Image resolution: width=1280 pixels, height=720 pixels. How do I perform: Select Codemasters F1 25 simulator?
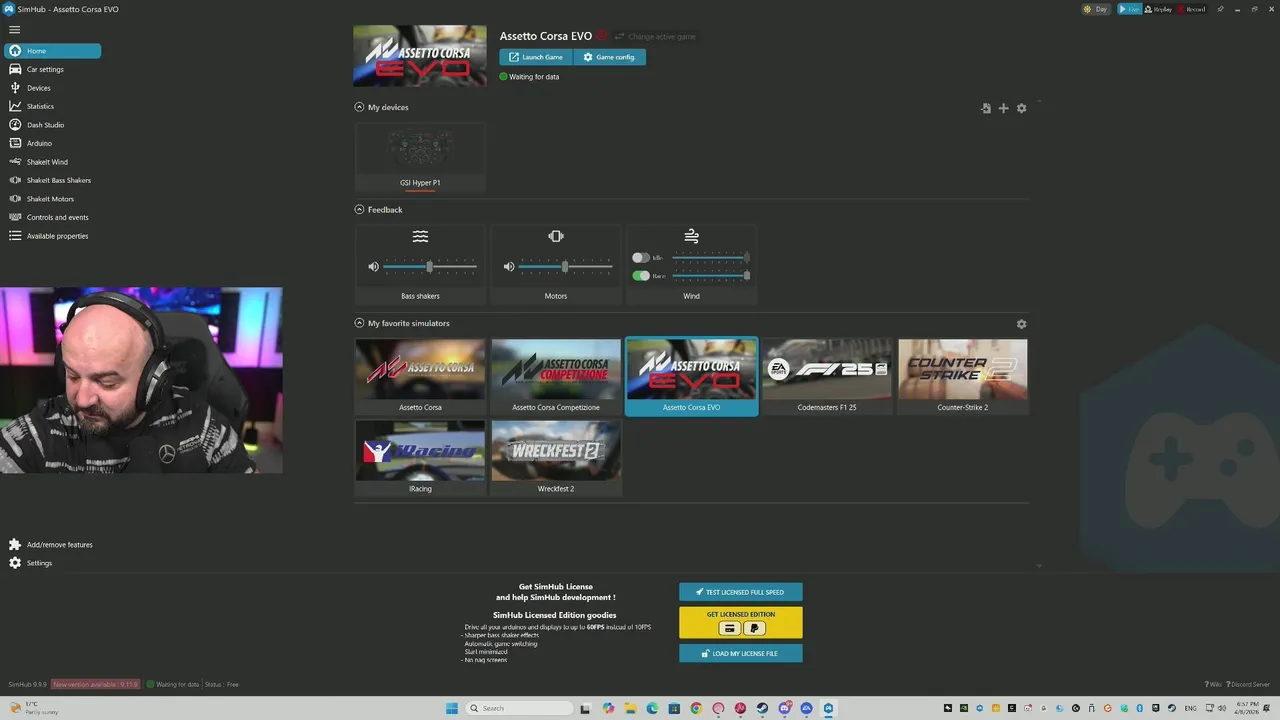(827, 376)
